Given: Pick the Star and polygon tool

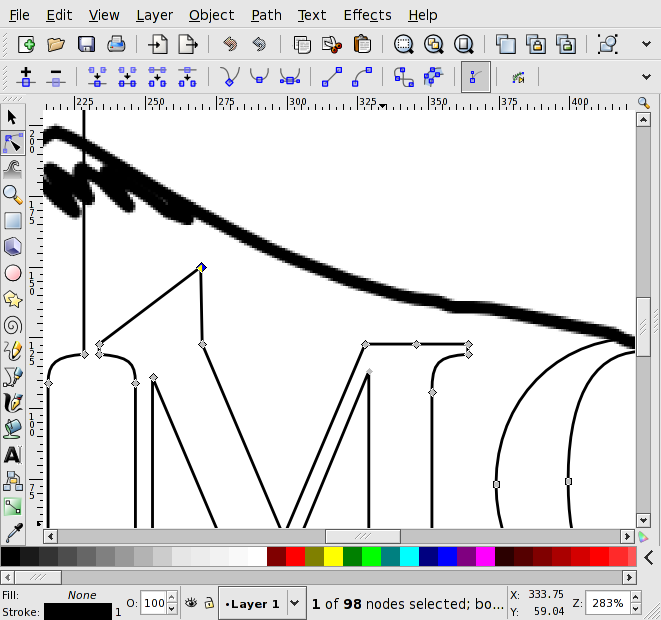Looking at the screenshot, I should (13, 299).
